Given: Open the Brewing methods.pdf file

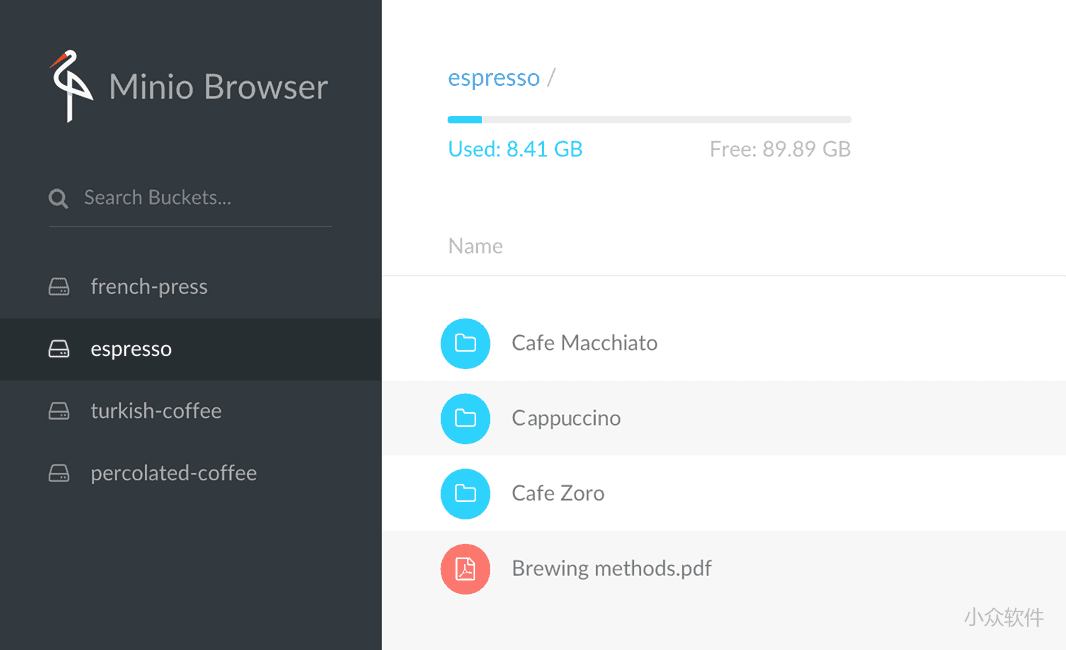Looking at the screenshot, I should click(x=611, y=568).
